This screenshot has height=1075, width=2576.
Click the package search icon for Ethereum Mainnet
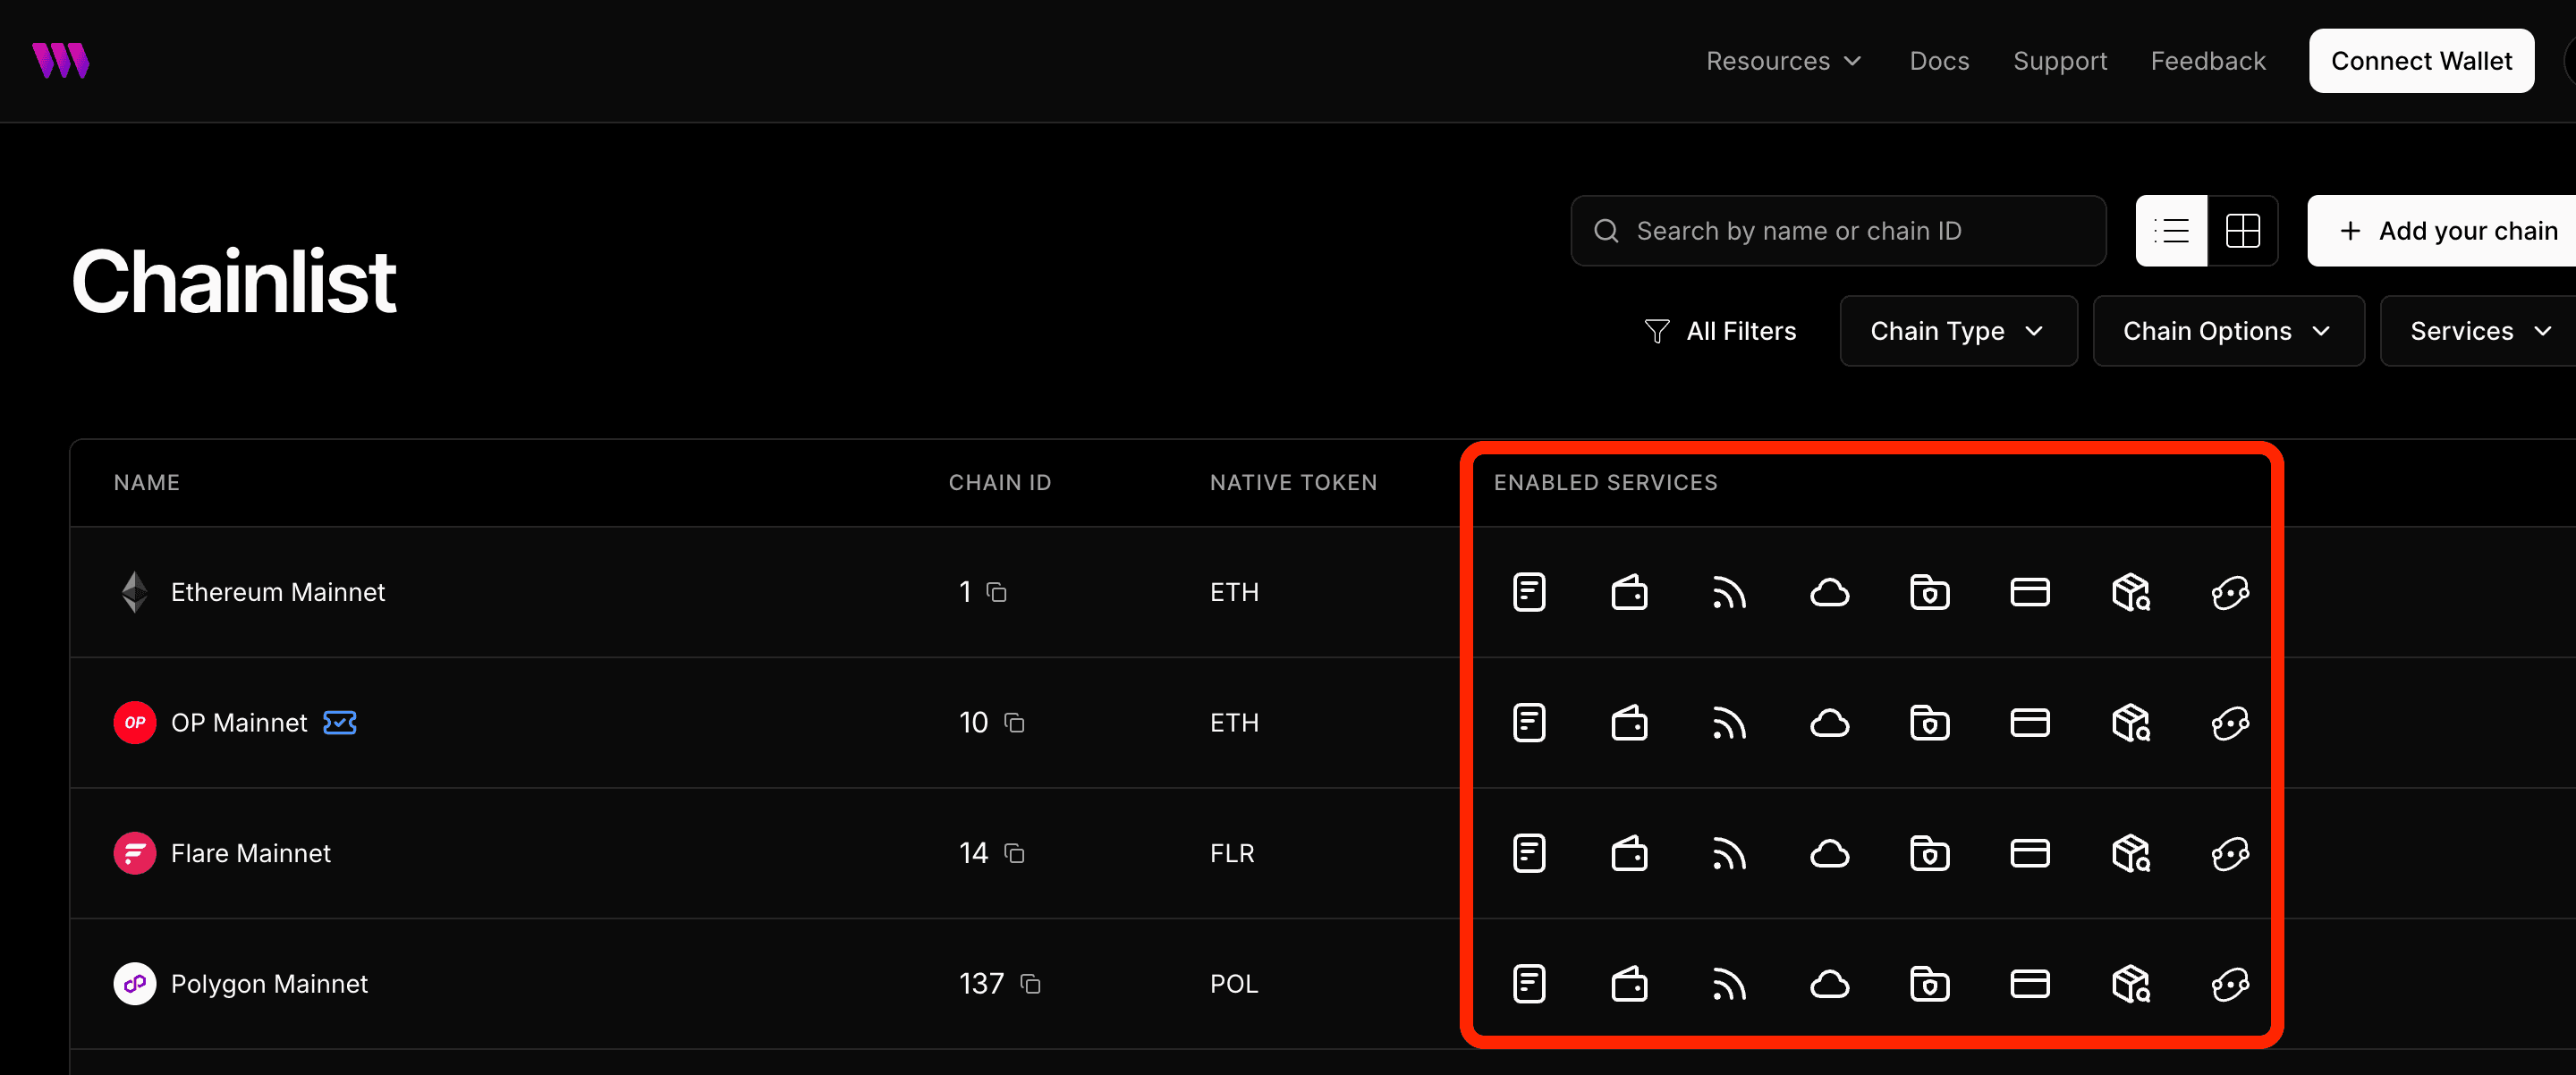click(2130, 592)
